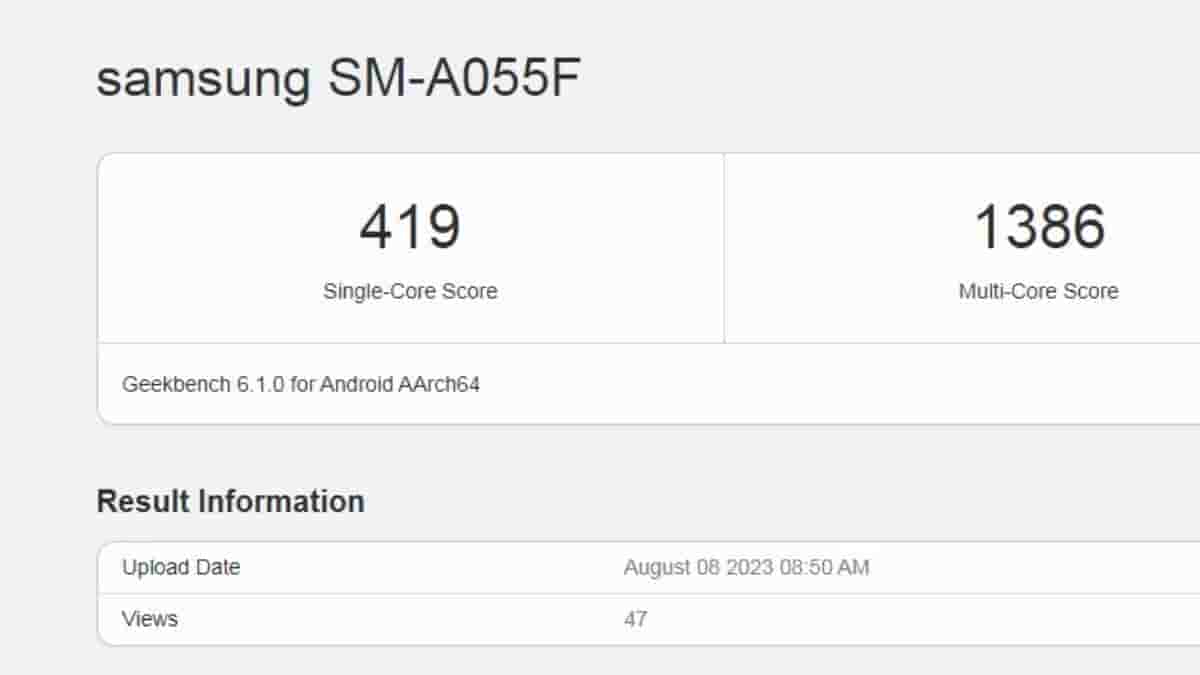Screen dimensions: 1200x675
Task: Click the Upload Date row label
Action: (181, 567)
